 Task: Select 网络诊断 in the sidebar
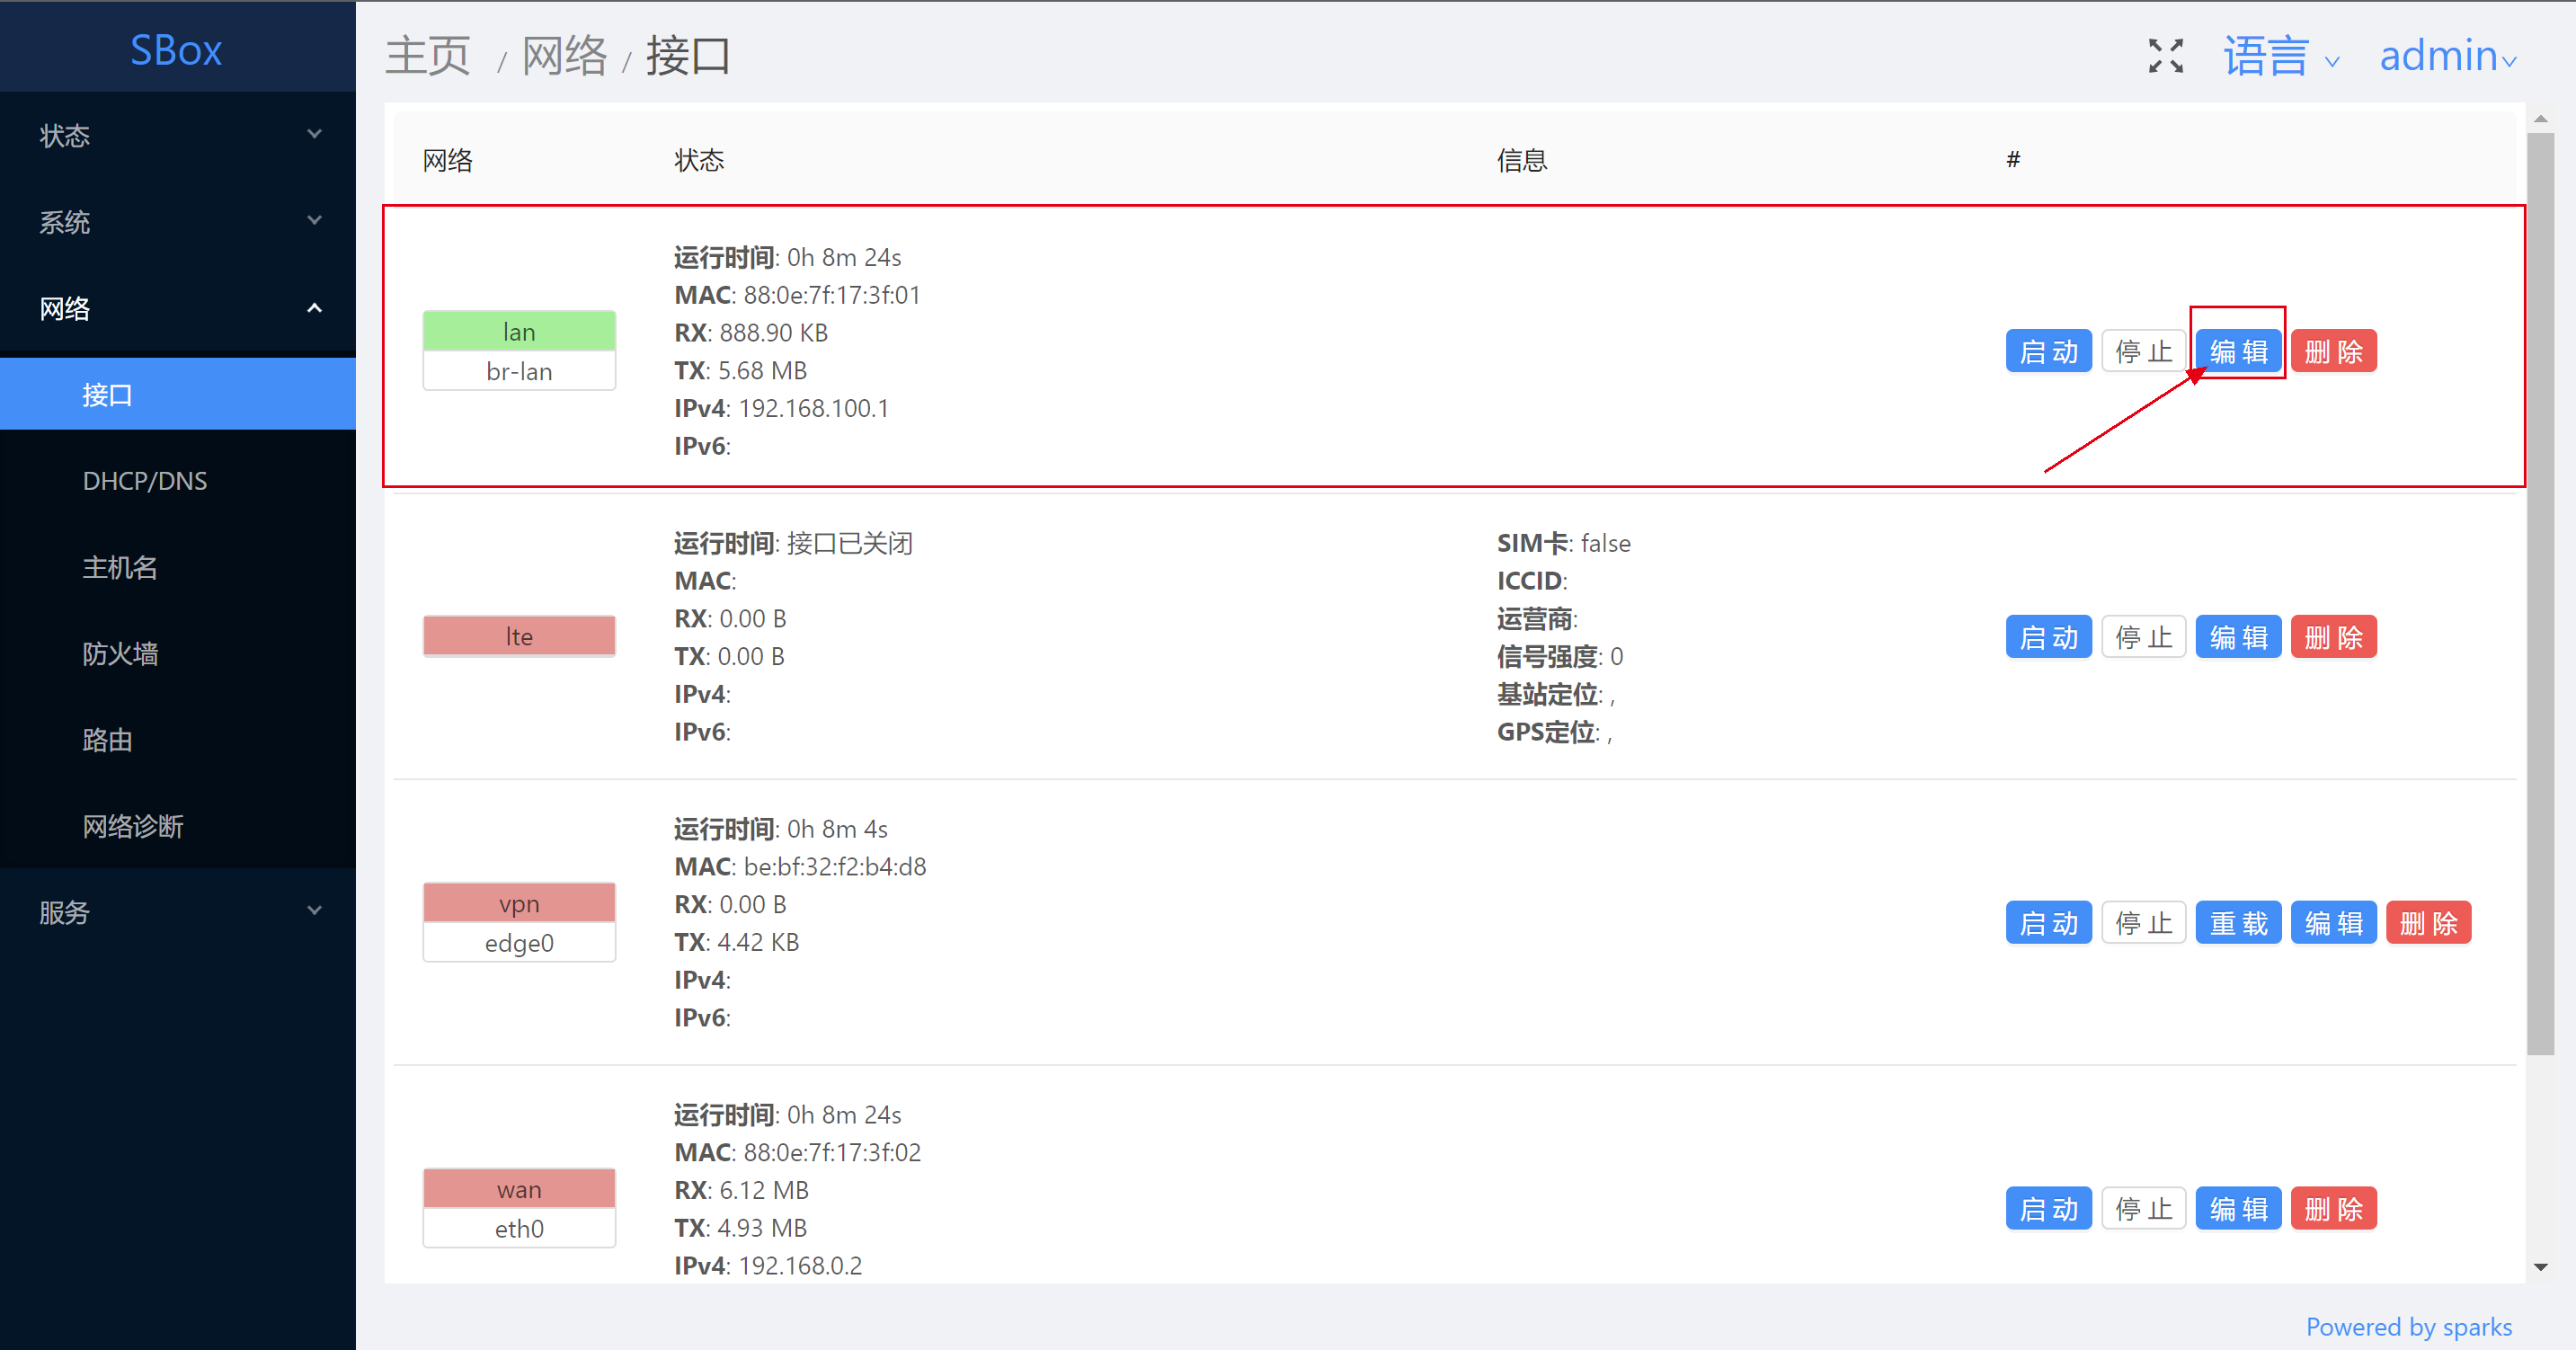[133, 826]
